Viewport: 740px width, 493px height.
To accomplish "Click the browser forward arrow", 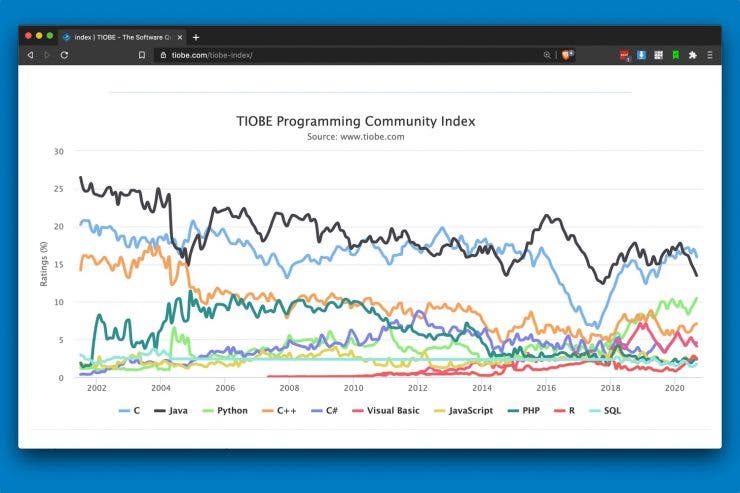I will point(47,55).
